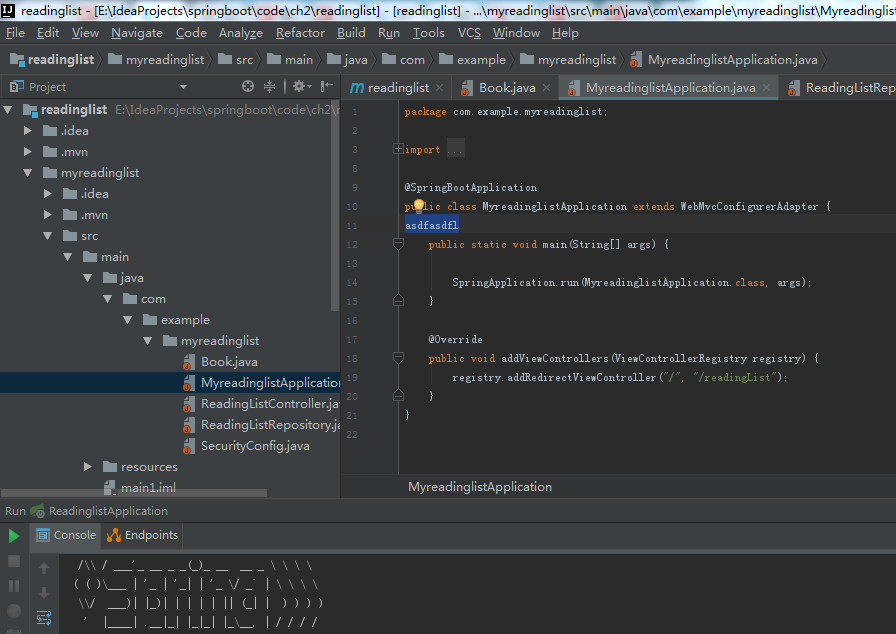The width and height of the screenshot is (896, 634).
Task: Hide the Project tool window
Action: tap(326, 86)
